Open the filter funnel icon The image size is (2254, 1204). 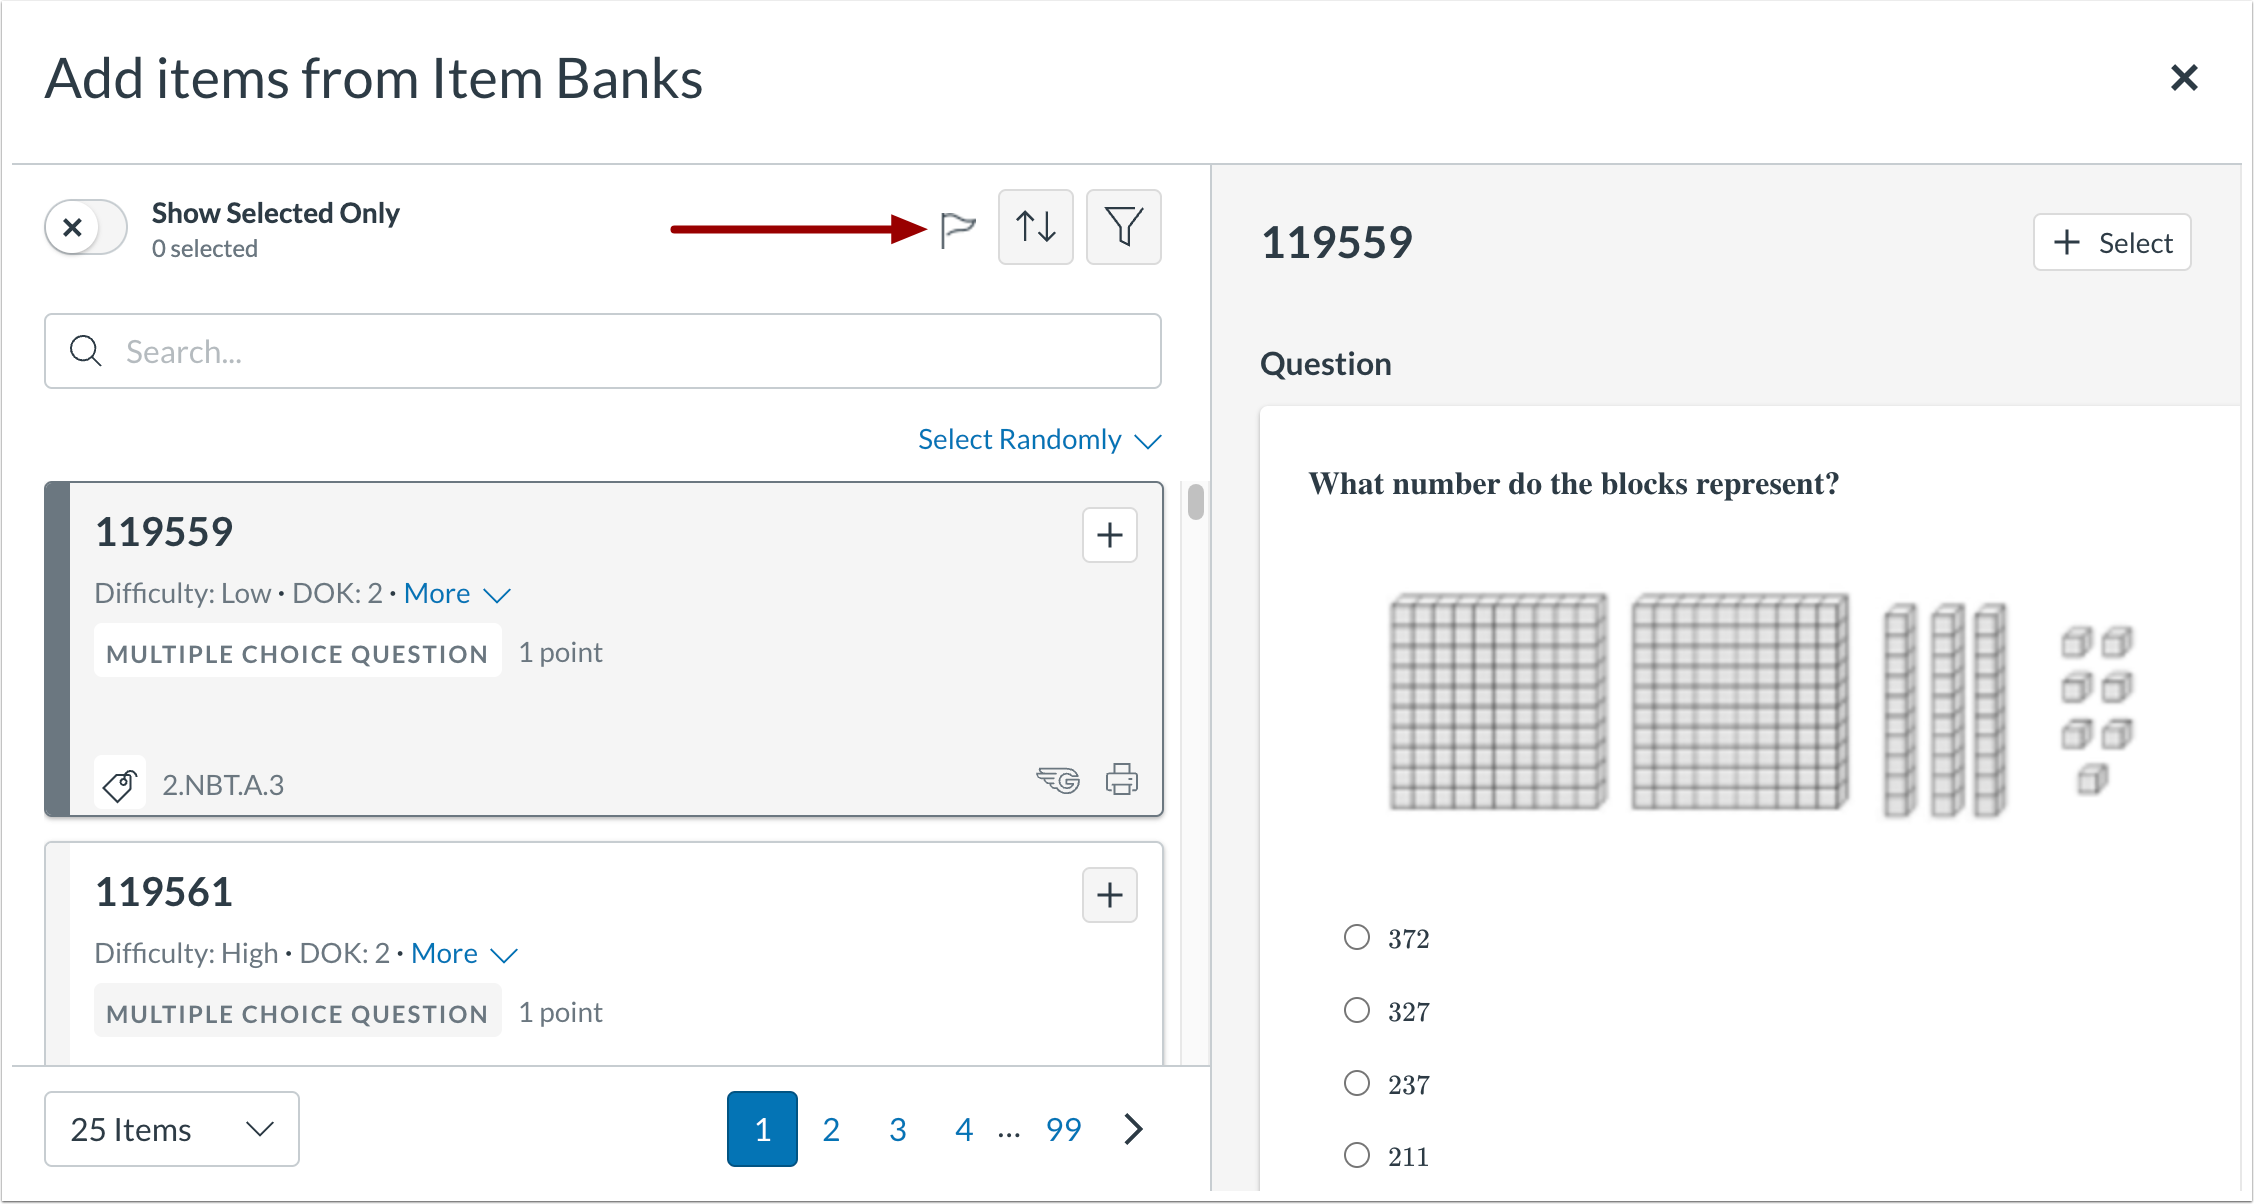click(x=1123, y=227)
